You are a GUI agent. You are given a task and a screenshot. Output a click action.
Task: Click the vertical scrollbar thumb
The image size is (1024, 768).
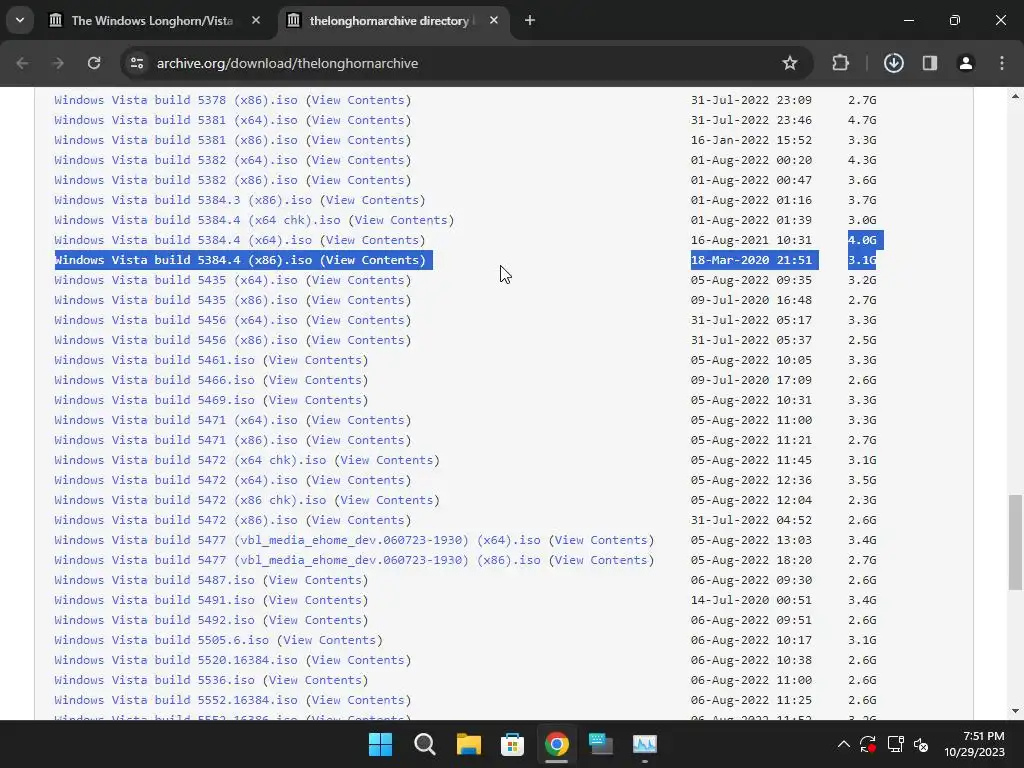(x=1015, y=542)
